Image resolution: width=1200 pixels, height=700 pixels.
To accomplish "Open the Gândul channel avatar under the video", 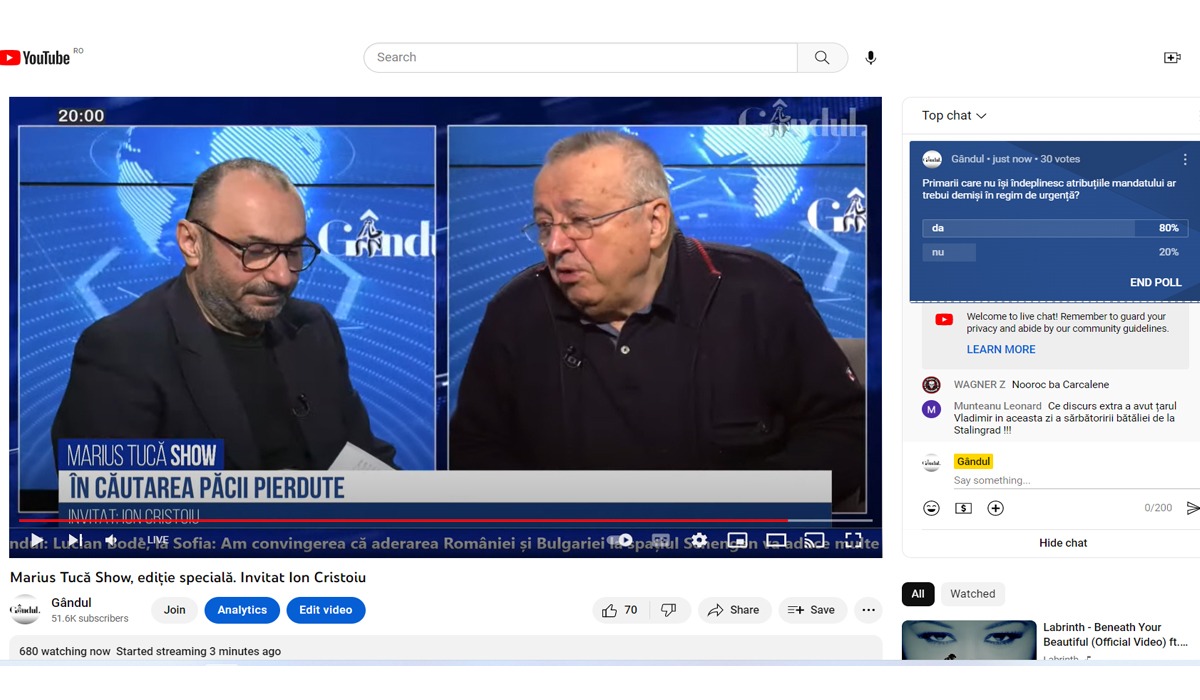I will (25, 610).
